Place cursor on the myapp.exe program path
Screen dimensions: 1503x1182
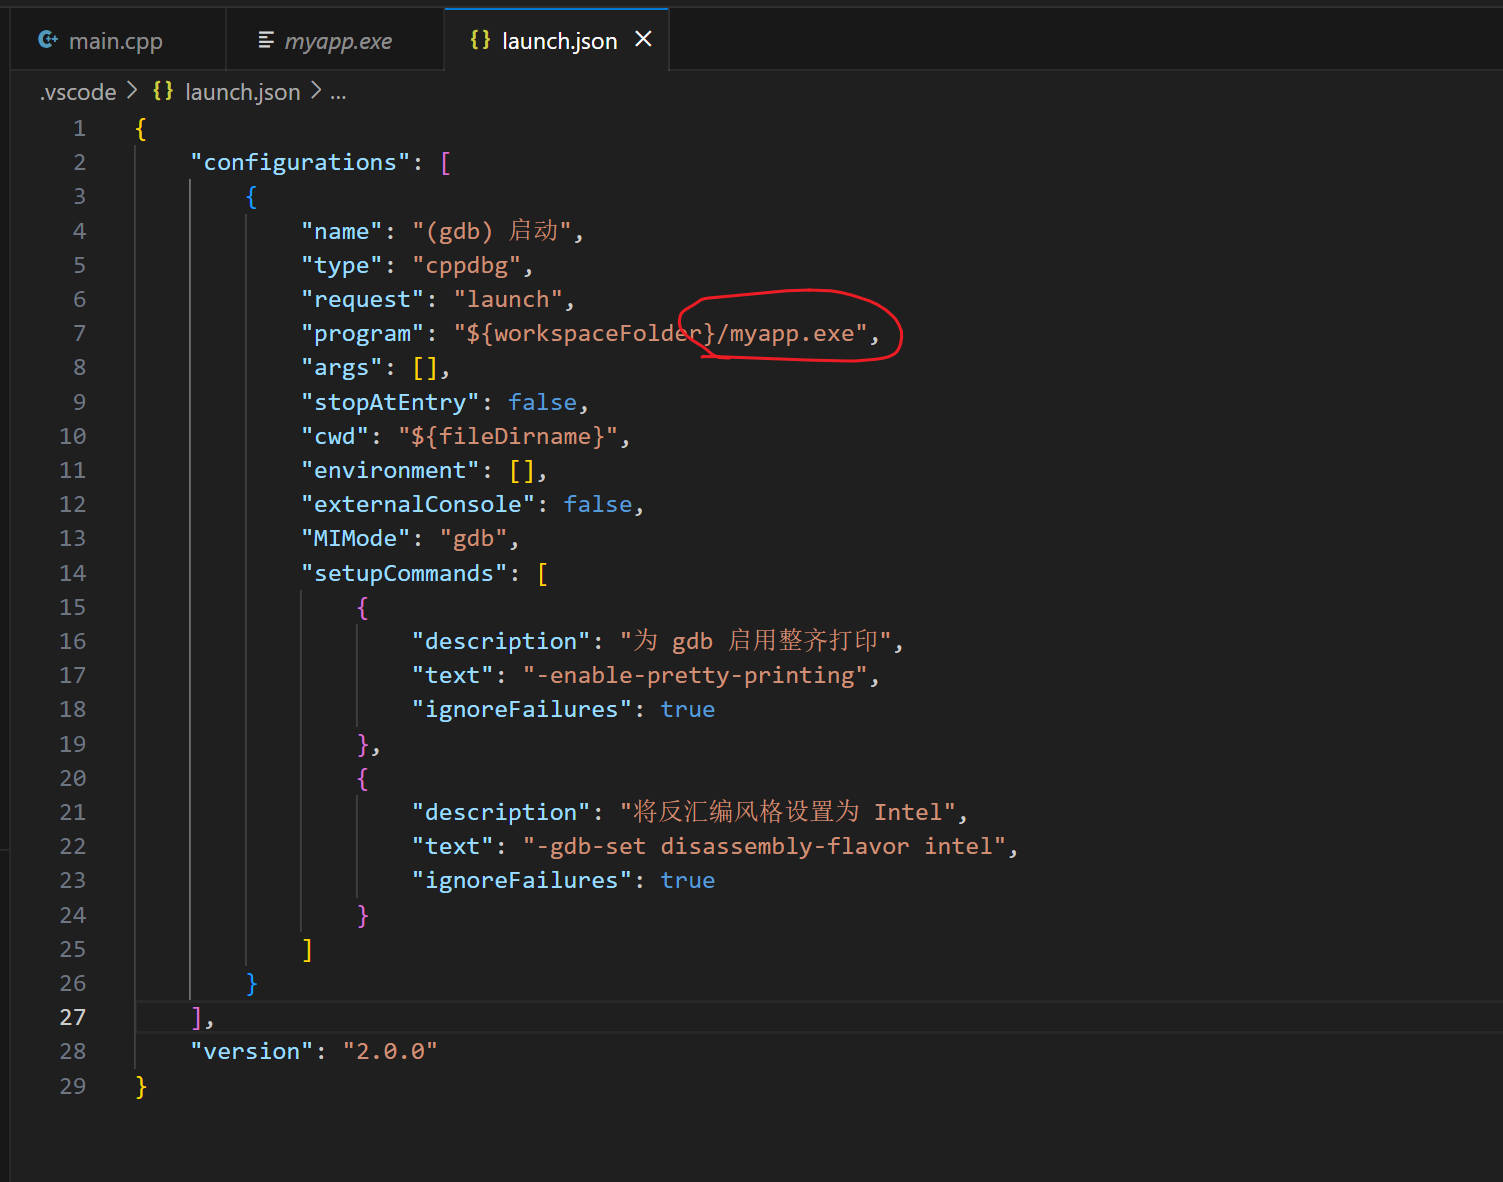(x=790, y=333)
